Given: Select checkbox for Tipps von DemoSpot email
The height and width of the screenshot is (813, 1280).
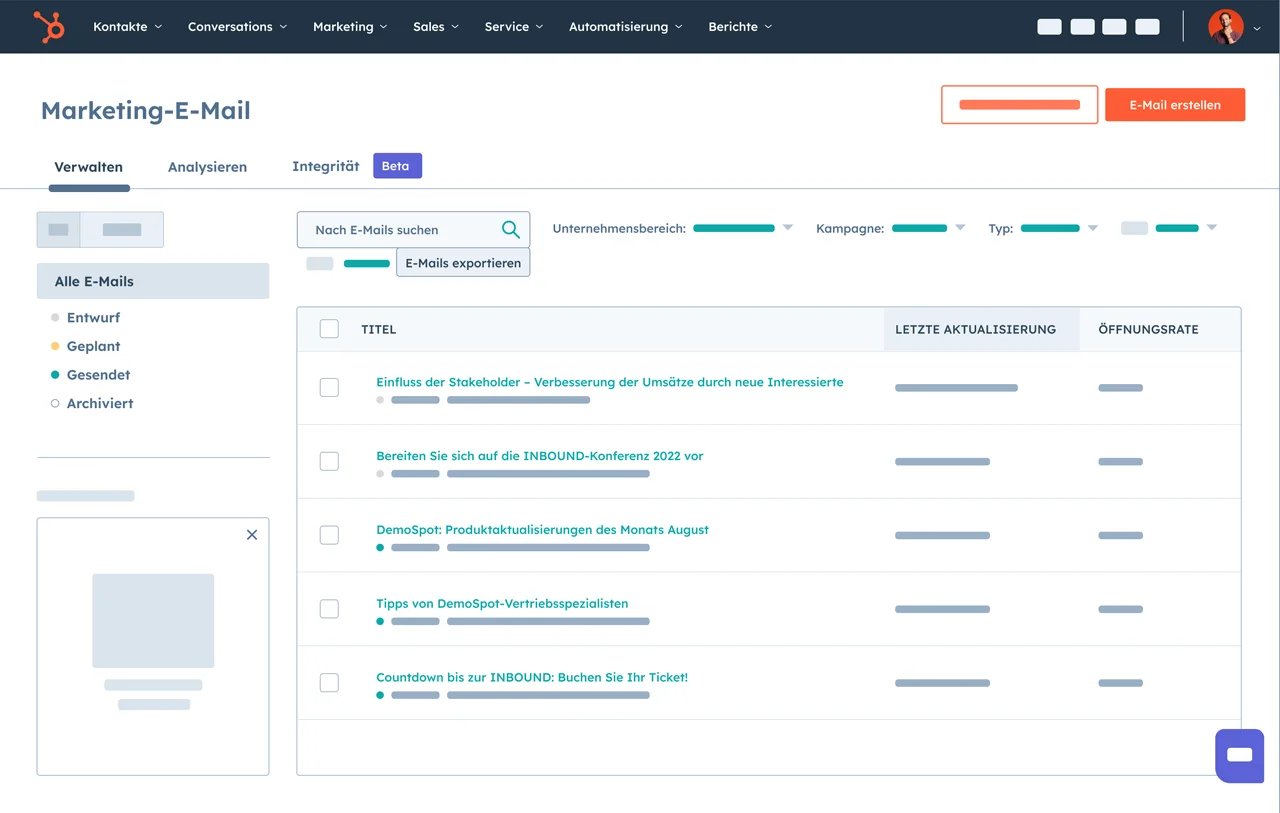Looking at the screenshot, I should (x=329, y=609).
